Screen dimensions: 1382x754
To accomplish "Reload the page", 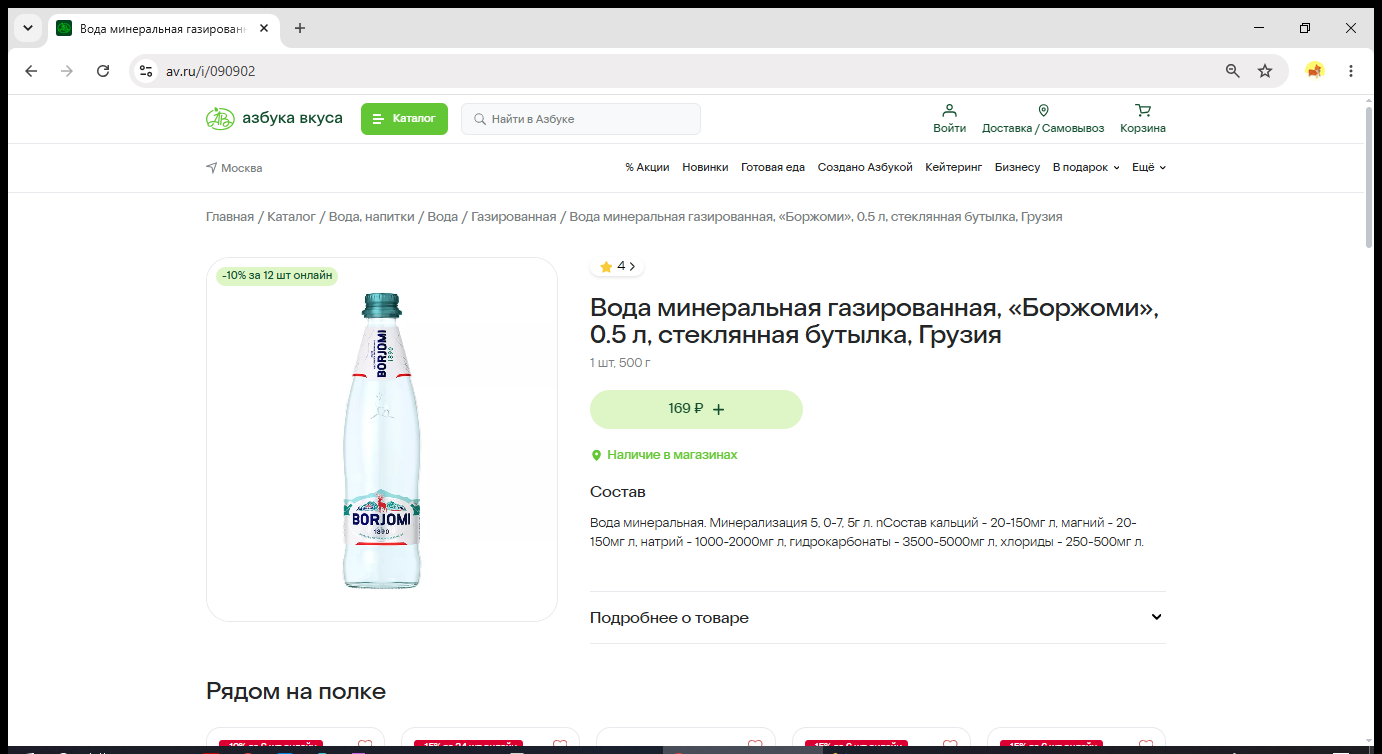I will (x=103, y=71).
